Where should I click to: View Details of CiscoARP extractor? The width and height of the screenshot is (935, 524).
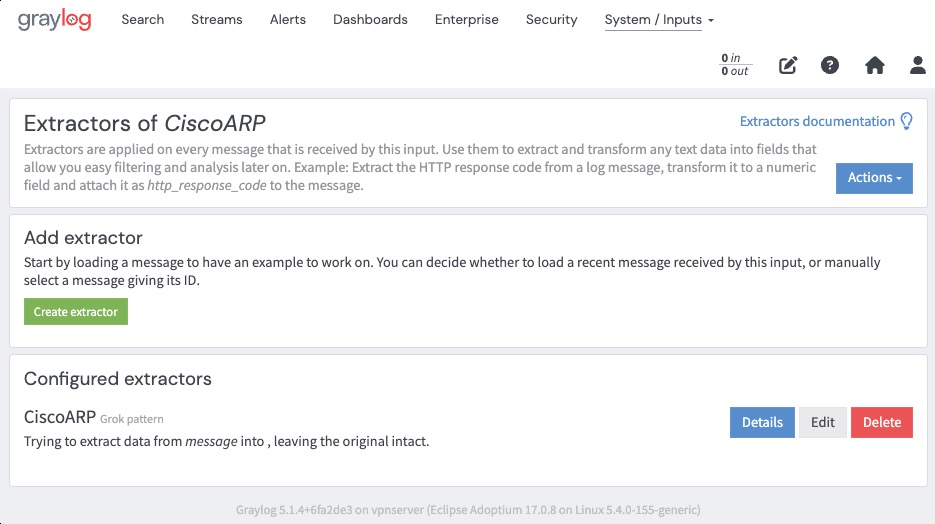(x=762, y=422)
